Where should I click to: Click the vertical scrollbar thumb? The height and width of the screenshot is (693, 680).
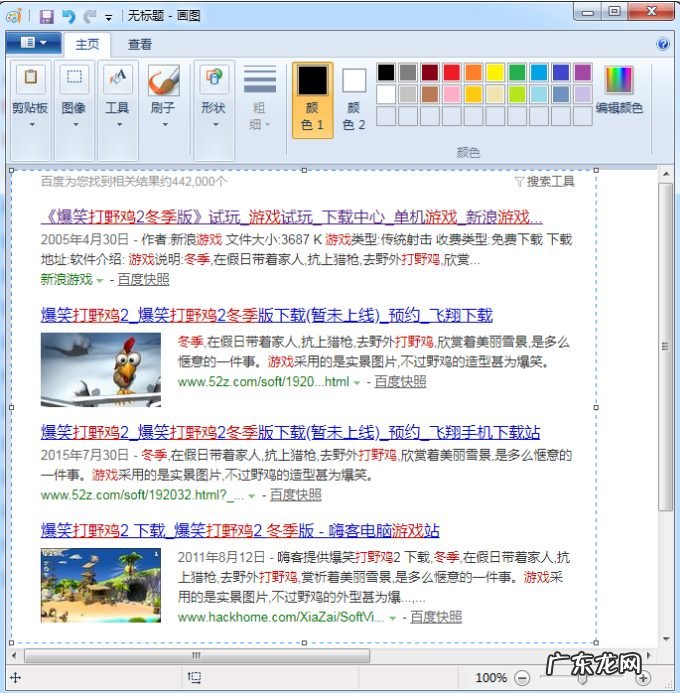[666, 347]
